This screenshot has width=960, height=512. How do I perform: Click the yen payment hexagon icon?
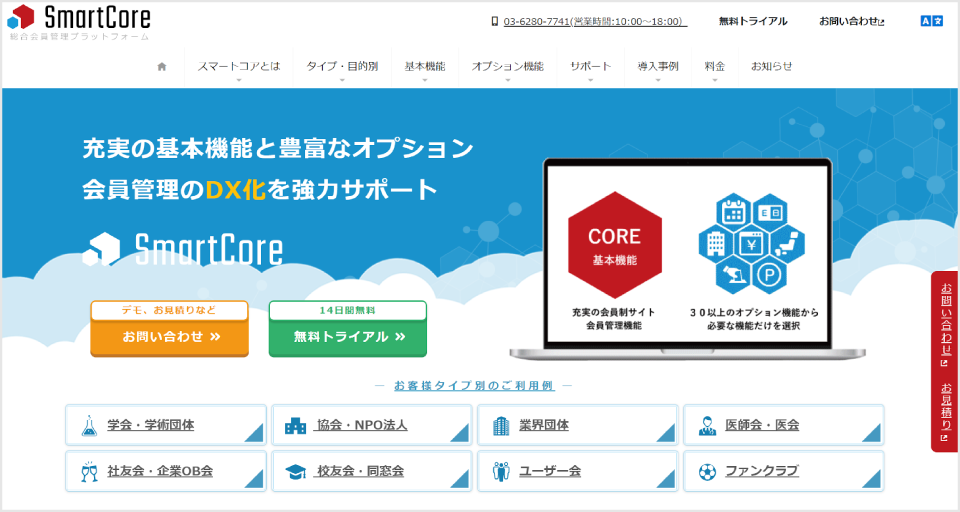[x=751, y=244]
